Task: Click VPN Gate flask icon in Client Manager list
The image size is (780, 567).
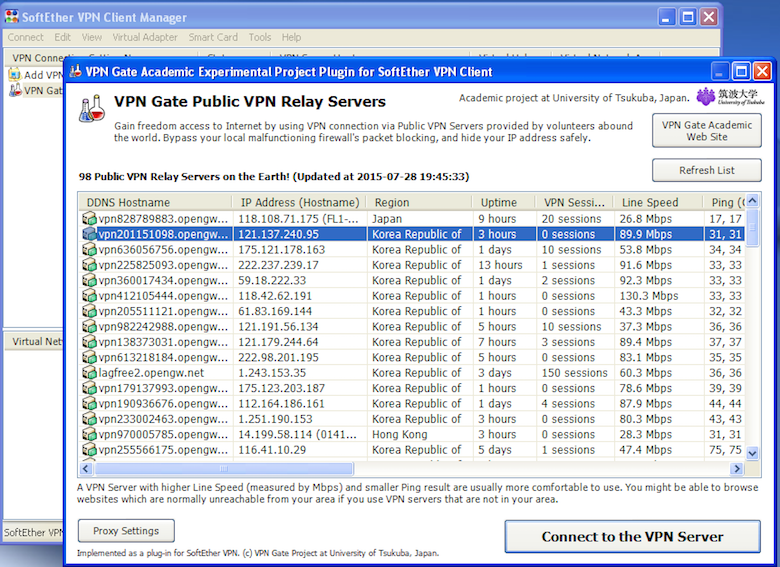Action: click(x=15, y=90)
